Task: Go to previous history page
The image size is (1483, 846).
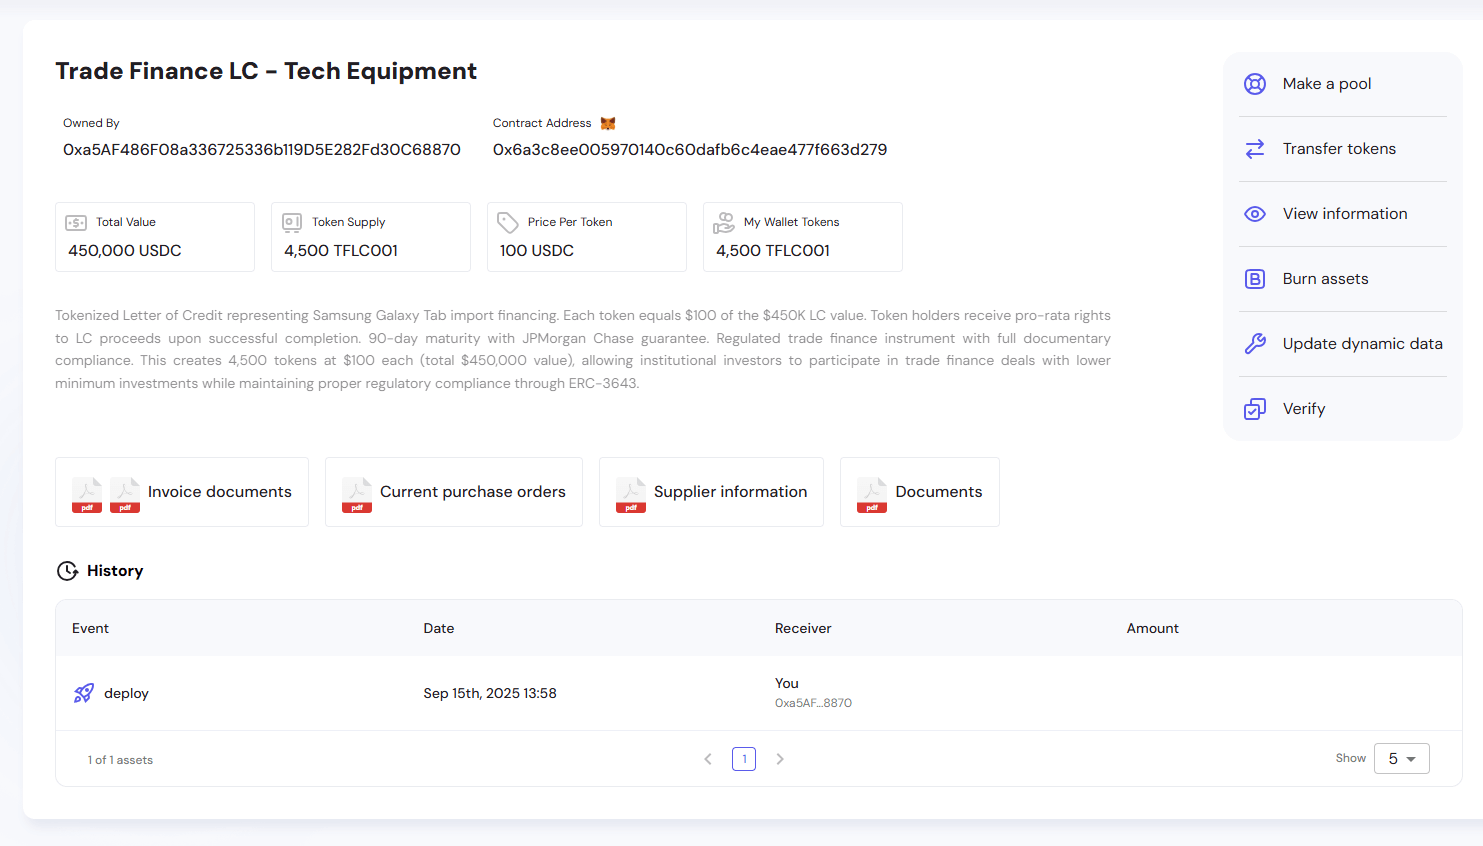Action: (x=708, y=759)
